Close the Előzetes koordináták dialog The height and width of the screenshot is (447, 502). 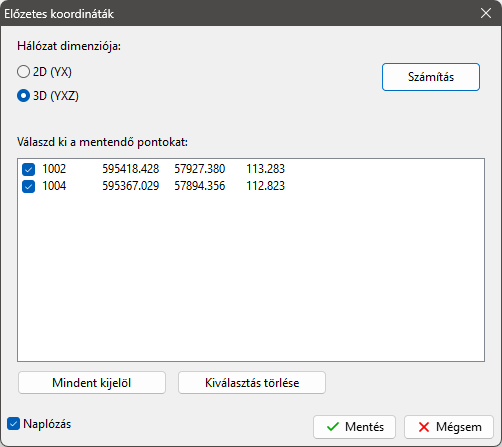tap(486, 13)
